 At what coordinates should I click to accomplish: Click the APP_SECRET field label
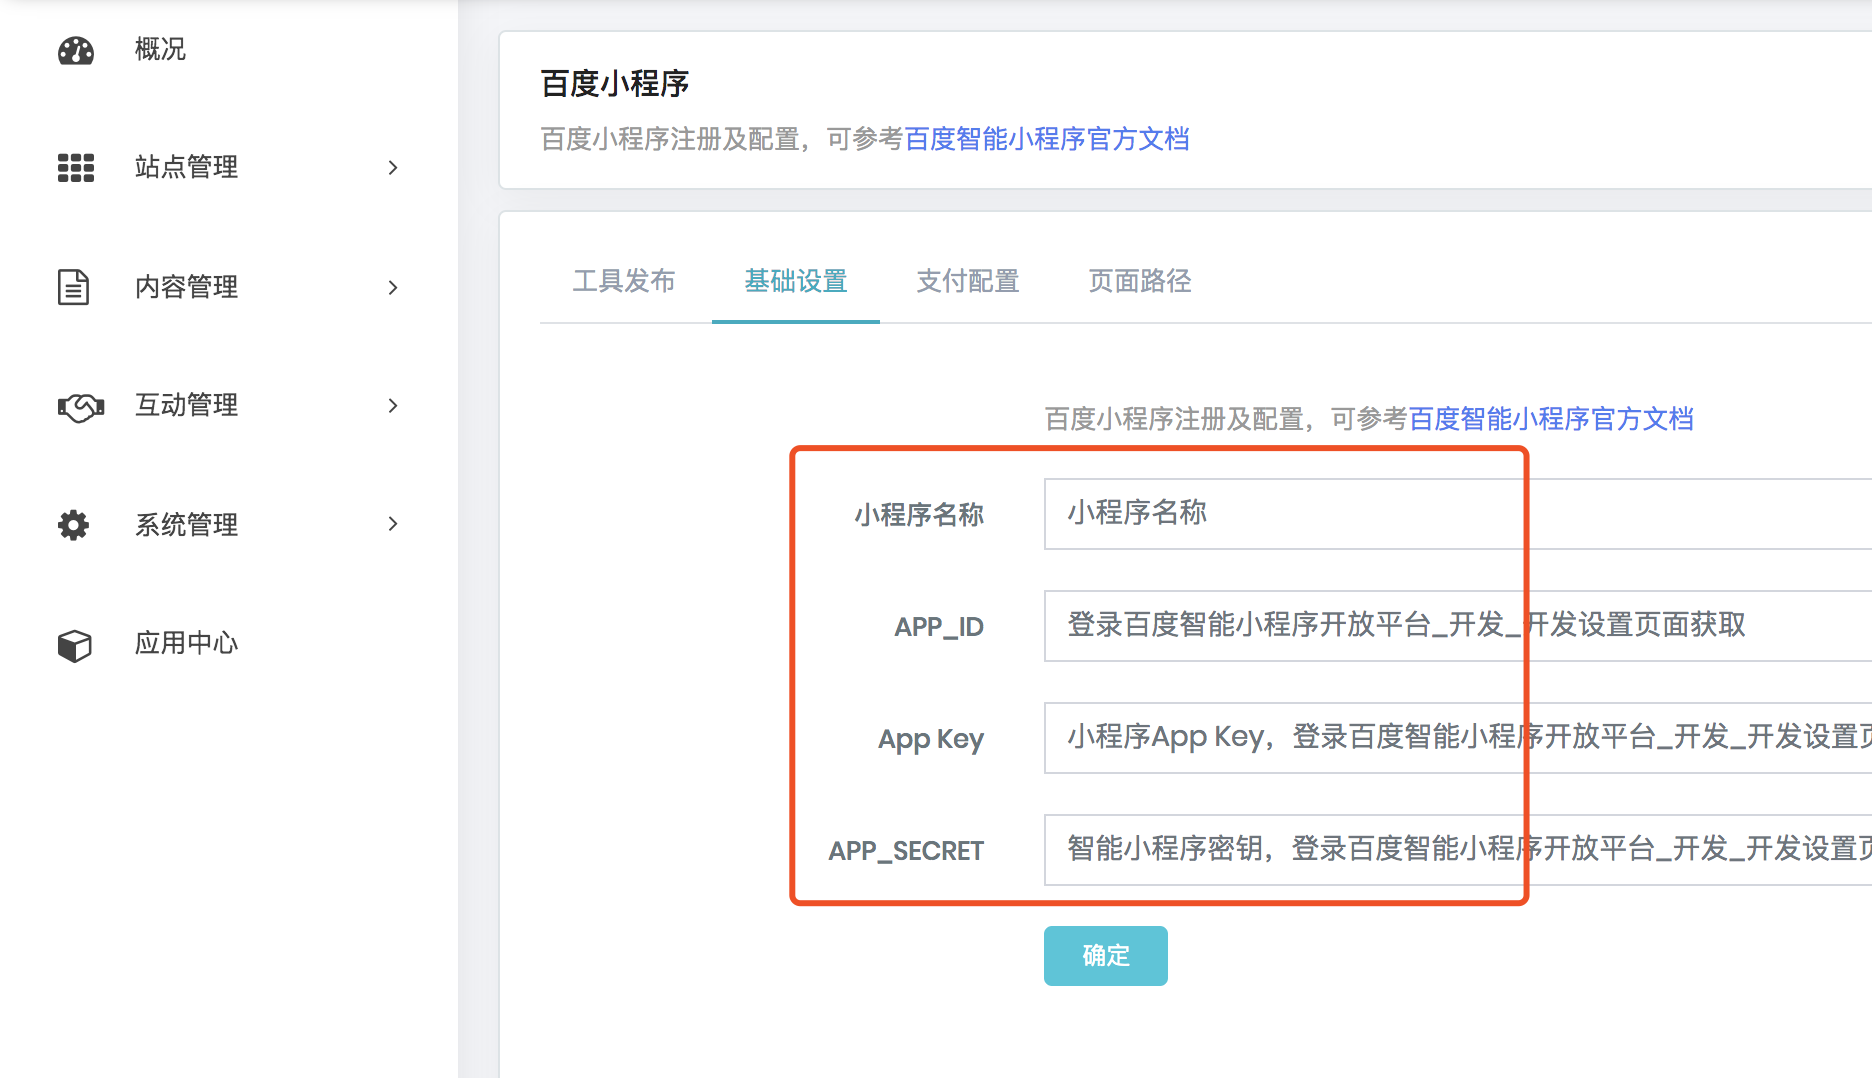pyautogui.click(x=906, y=851)
